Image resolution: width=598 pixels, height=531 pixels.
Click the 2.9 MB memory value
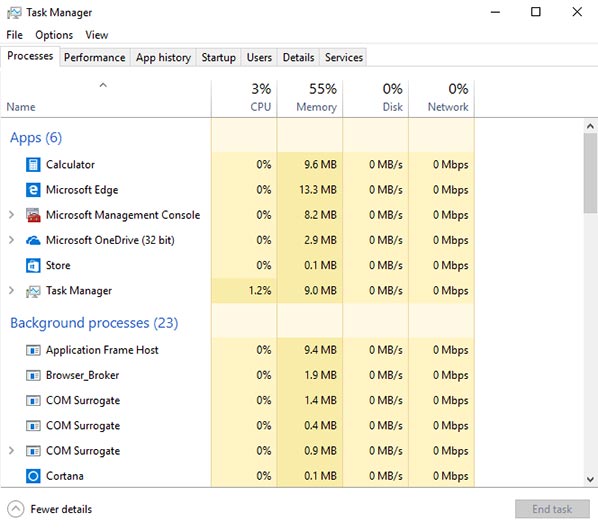pyautogui.click(x=320, y=240)
